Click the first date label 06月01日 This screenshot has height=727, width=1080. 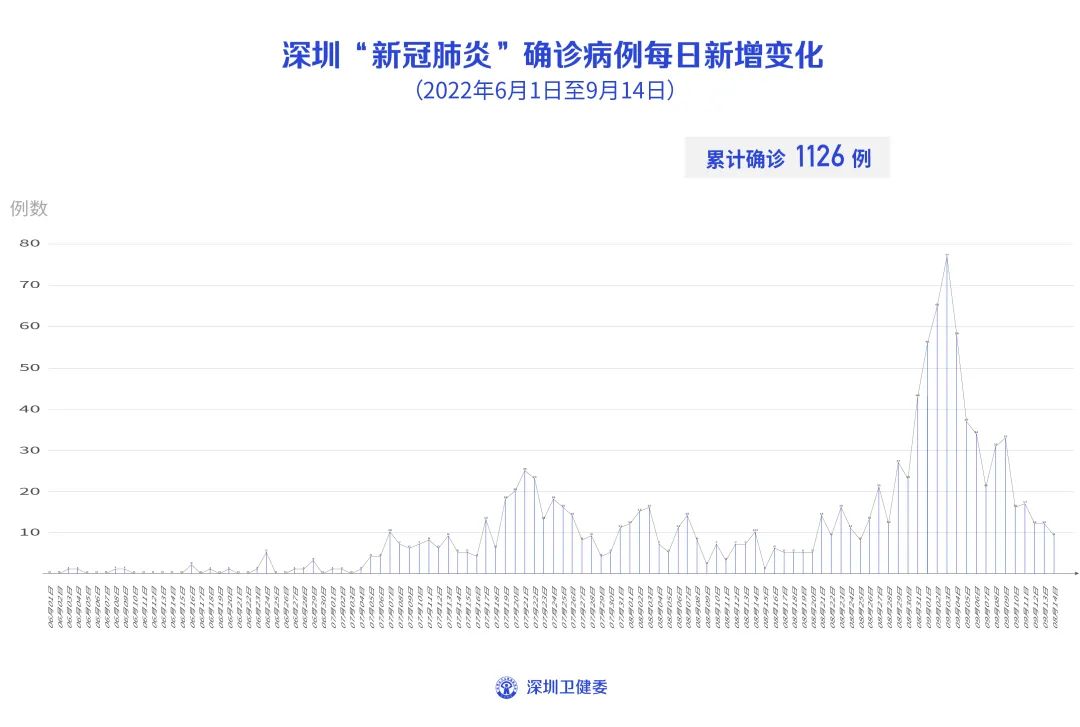click(47, 603)
